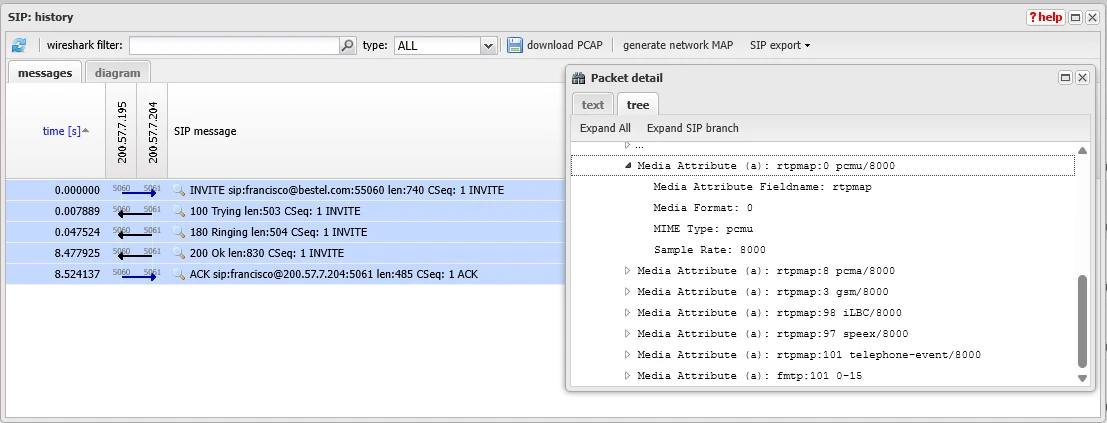Image resolution: width=1107 pixels, height=423 pixels.
Task: Open the magnifier icon on the ACK row
Action: point(179,274)
